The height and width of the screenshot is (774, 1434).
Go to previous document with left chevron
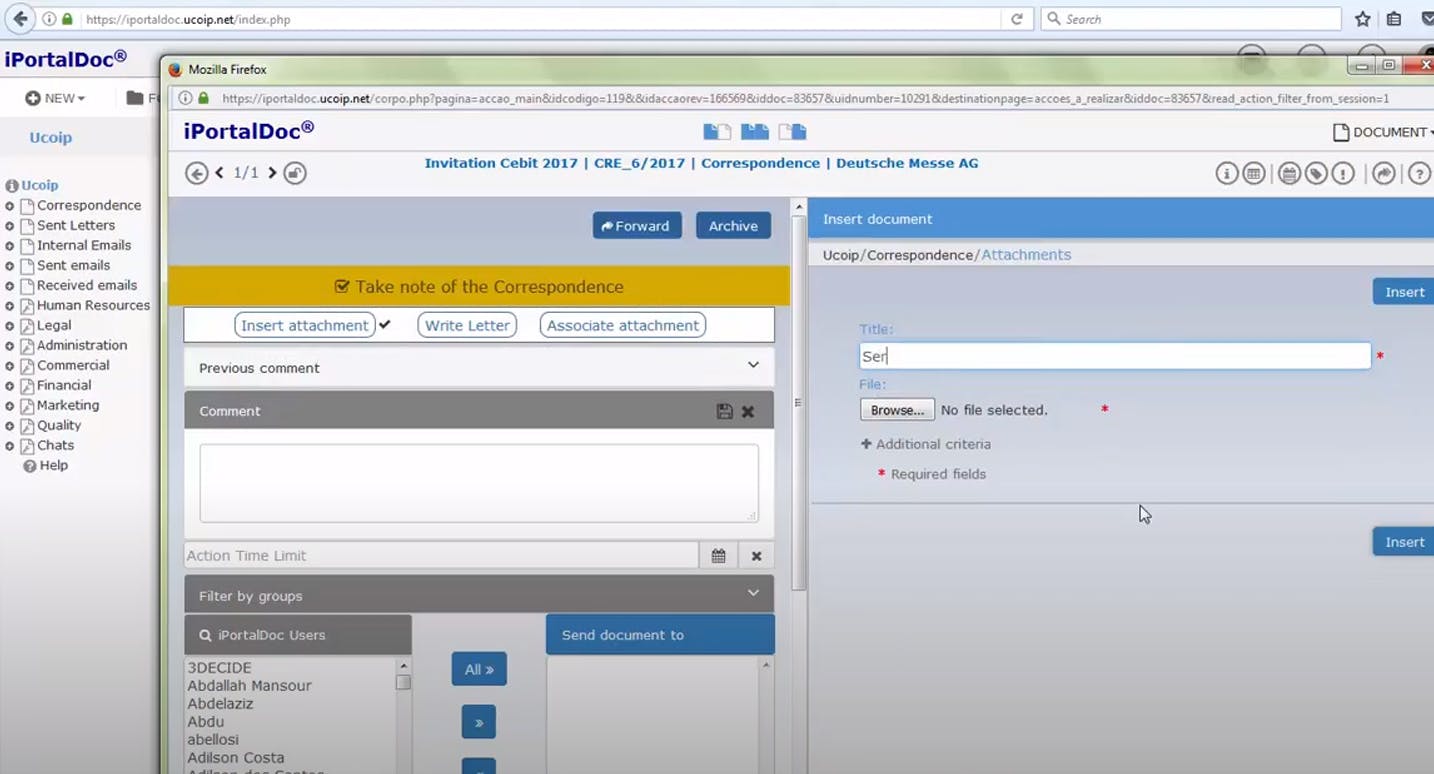[x=219, y=173]
